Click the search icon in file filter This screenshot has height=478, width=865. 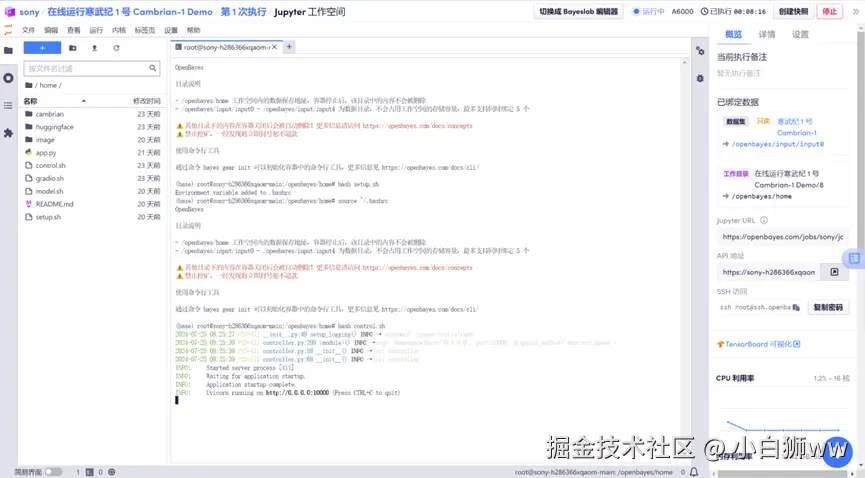coord(153,68)
